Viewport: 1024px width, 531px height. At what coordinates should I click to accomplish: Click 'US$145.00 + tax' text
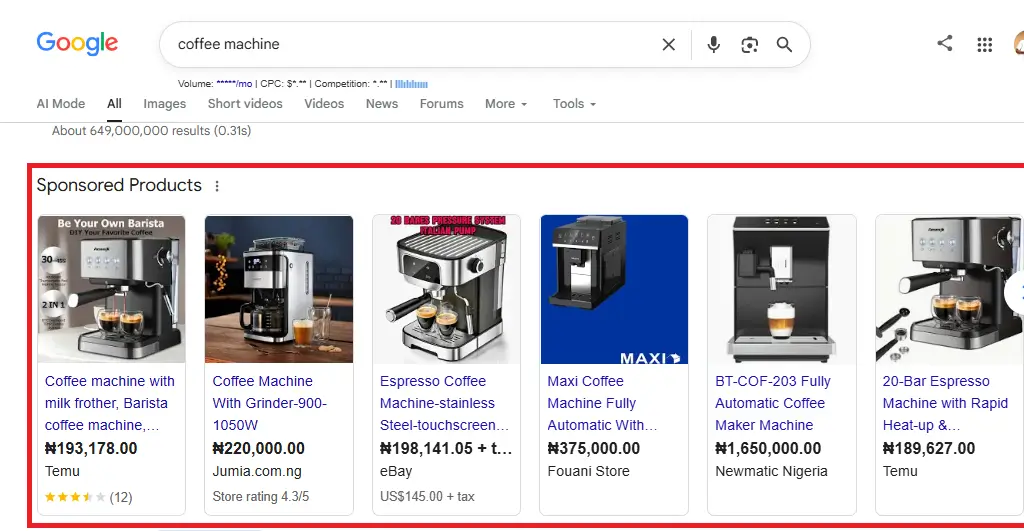point(427,497)
